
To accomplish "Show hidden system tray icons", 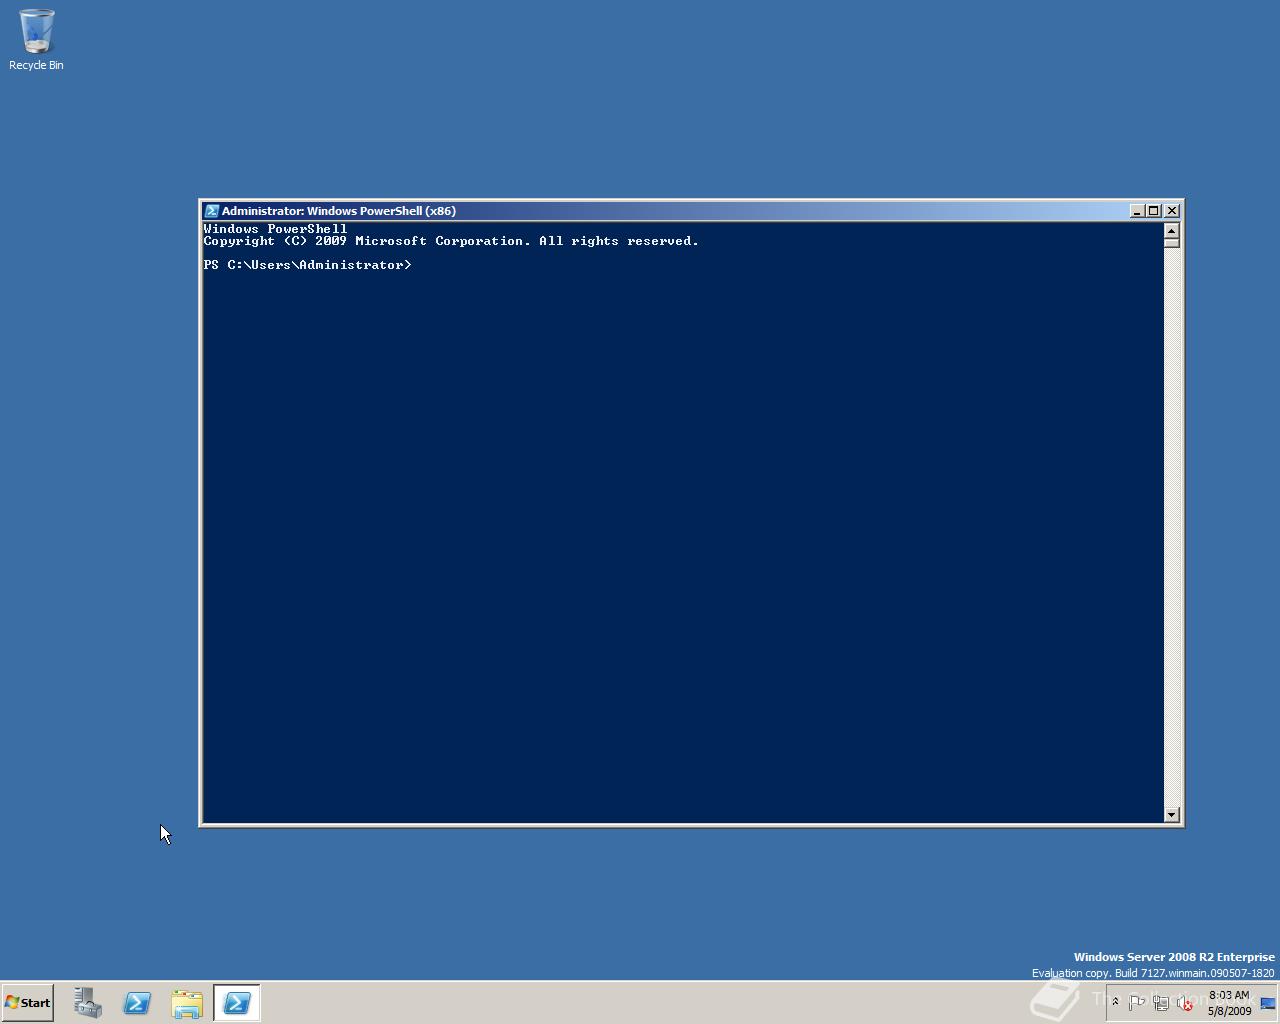I will pyautogui.click(x=1115, y=1002).
